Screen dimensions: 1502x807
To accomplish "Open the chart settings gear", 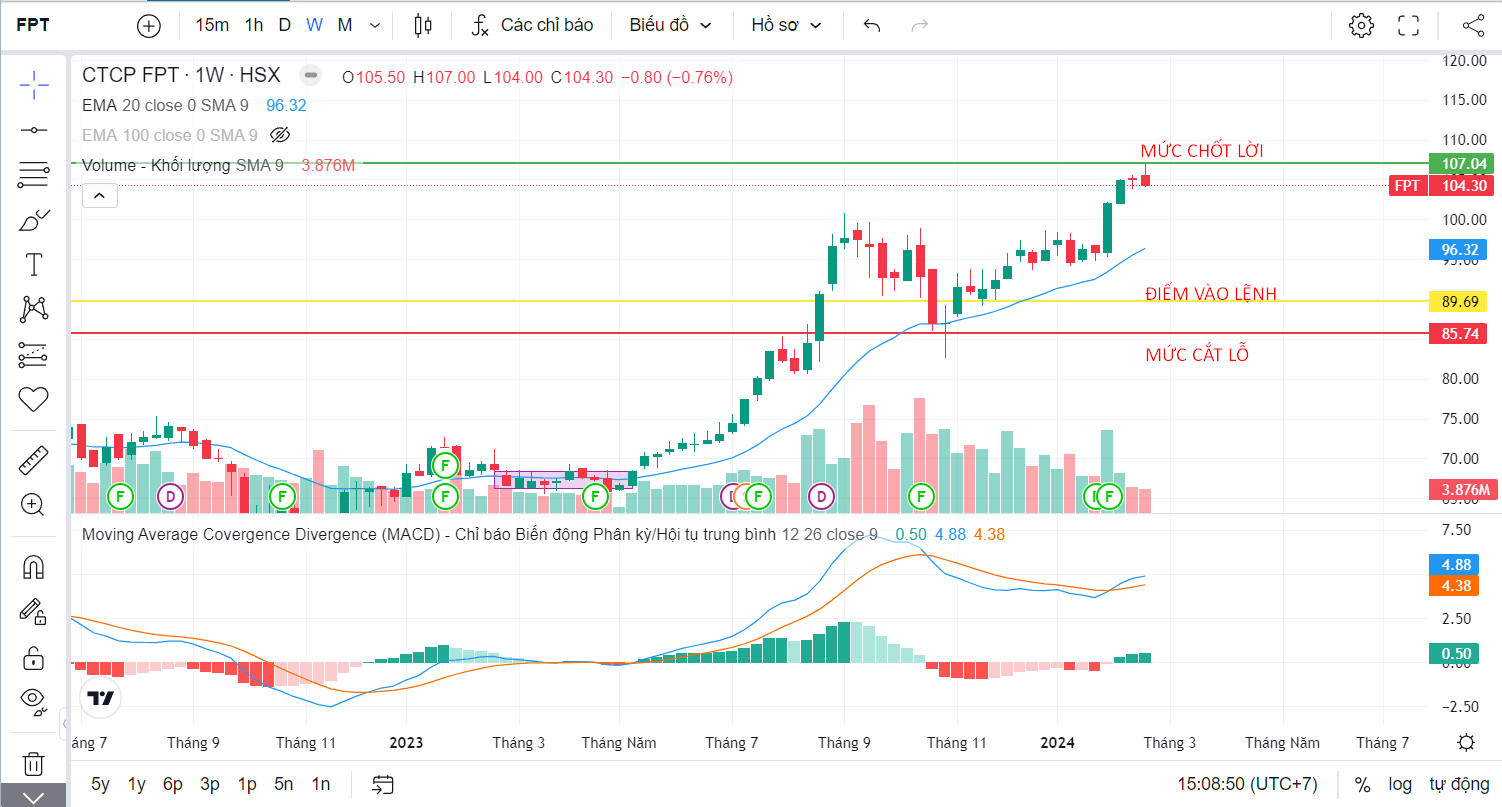I will [1361, 25].
